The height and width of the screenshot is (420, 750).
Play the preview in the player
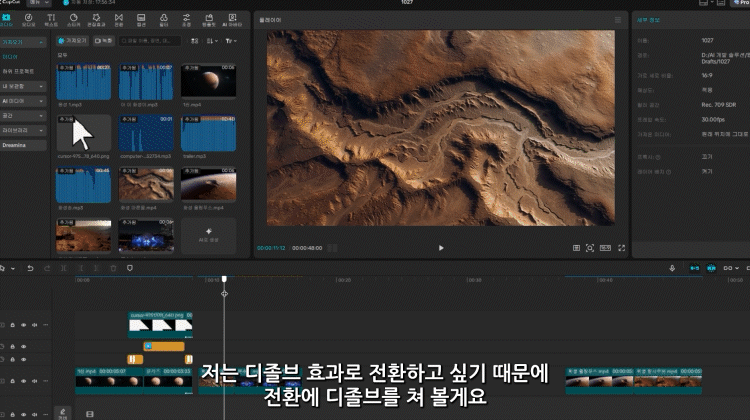tap(441, 247)
